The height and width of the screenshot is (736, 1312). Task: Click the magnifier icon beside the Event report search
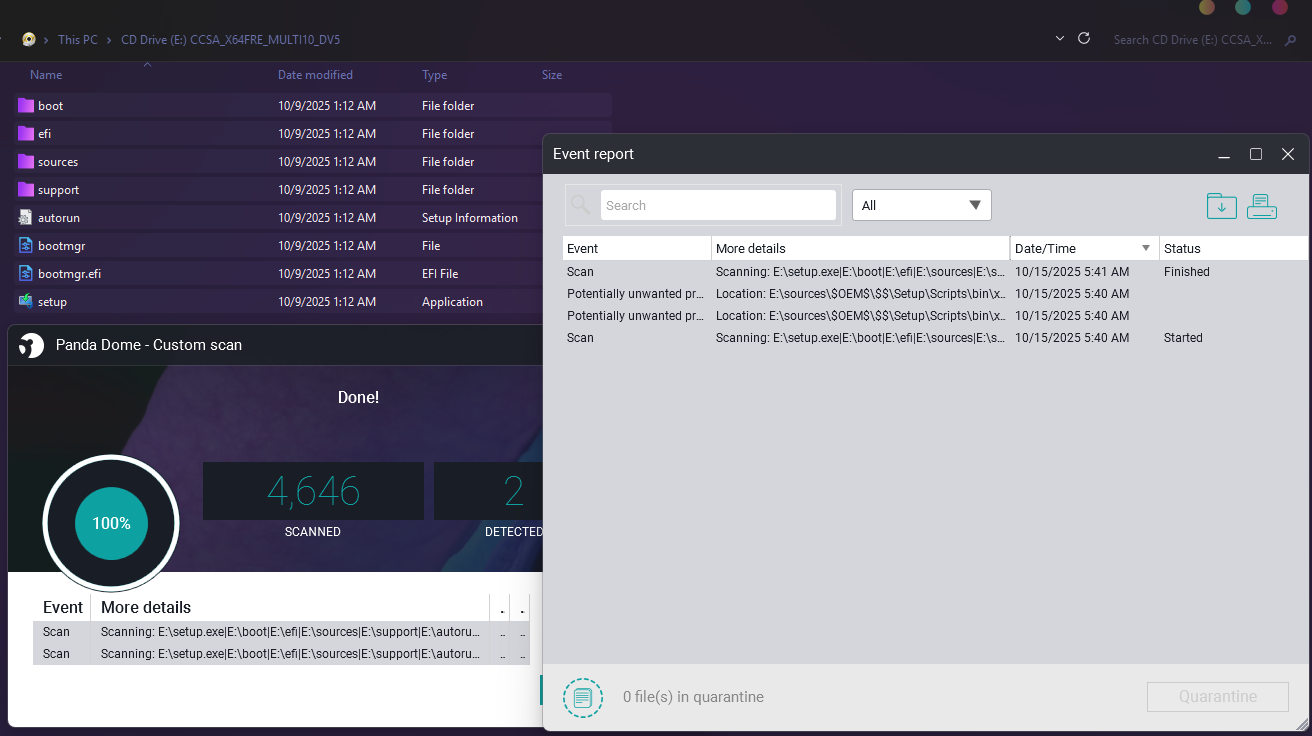click(580, 205)
